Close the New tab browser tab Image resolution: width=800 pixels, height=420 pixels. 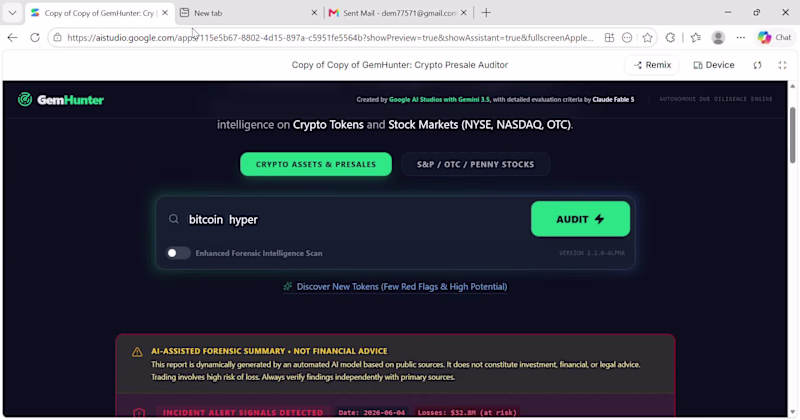pos(314,13)
